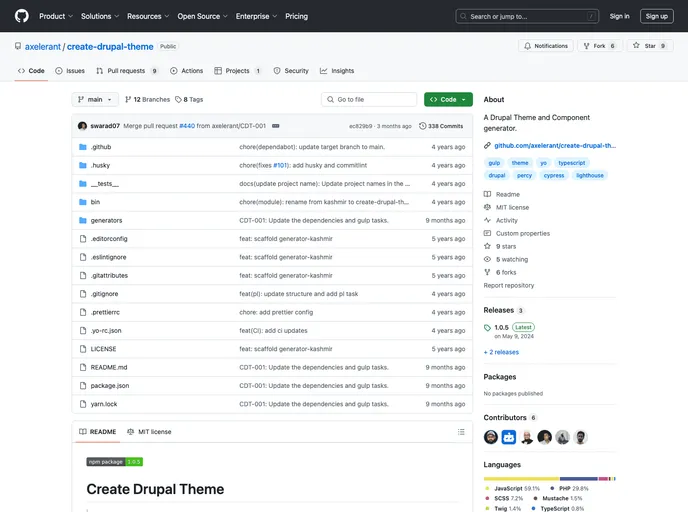Click the npm package 1.0.5 badge
688x512 pixels.
click(x=115, y=462)
